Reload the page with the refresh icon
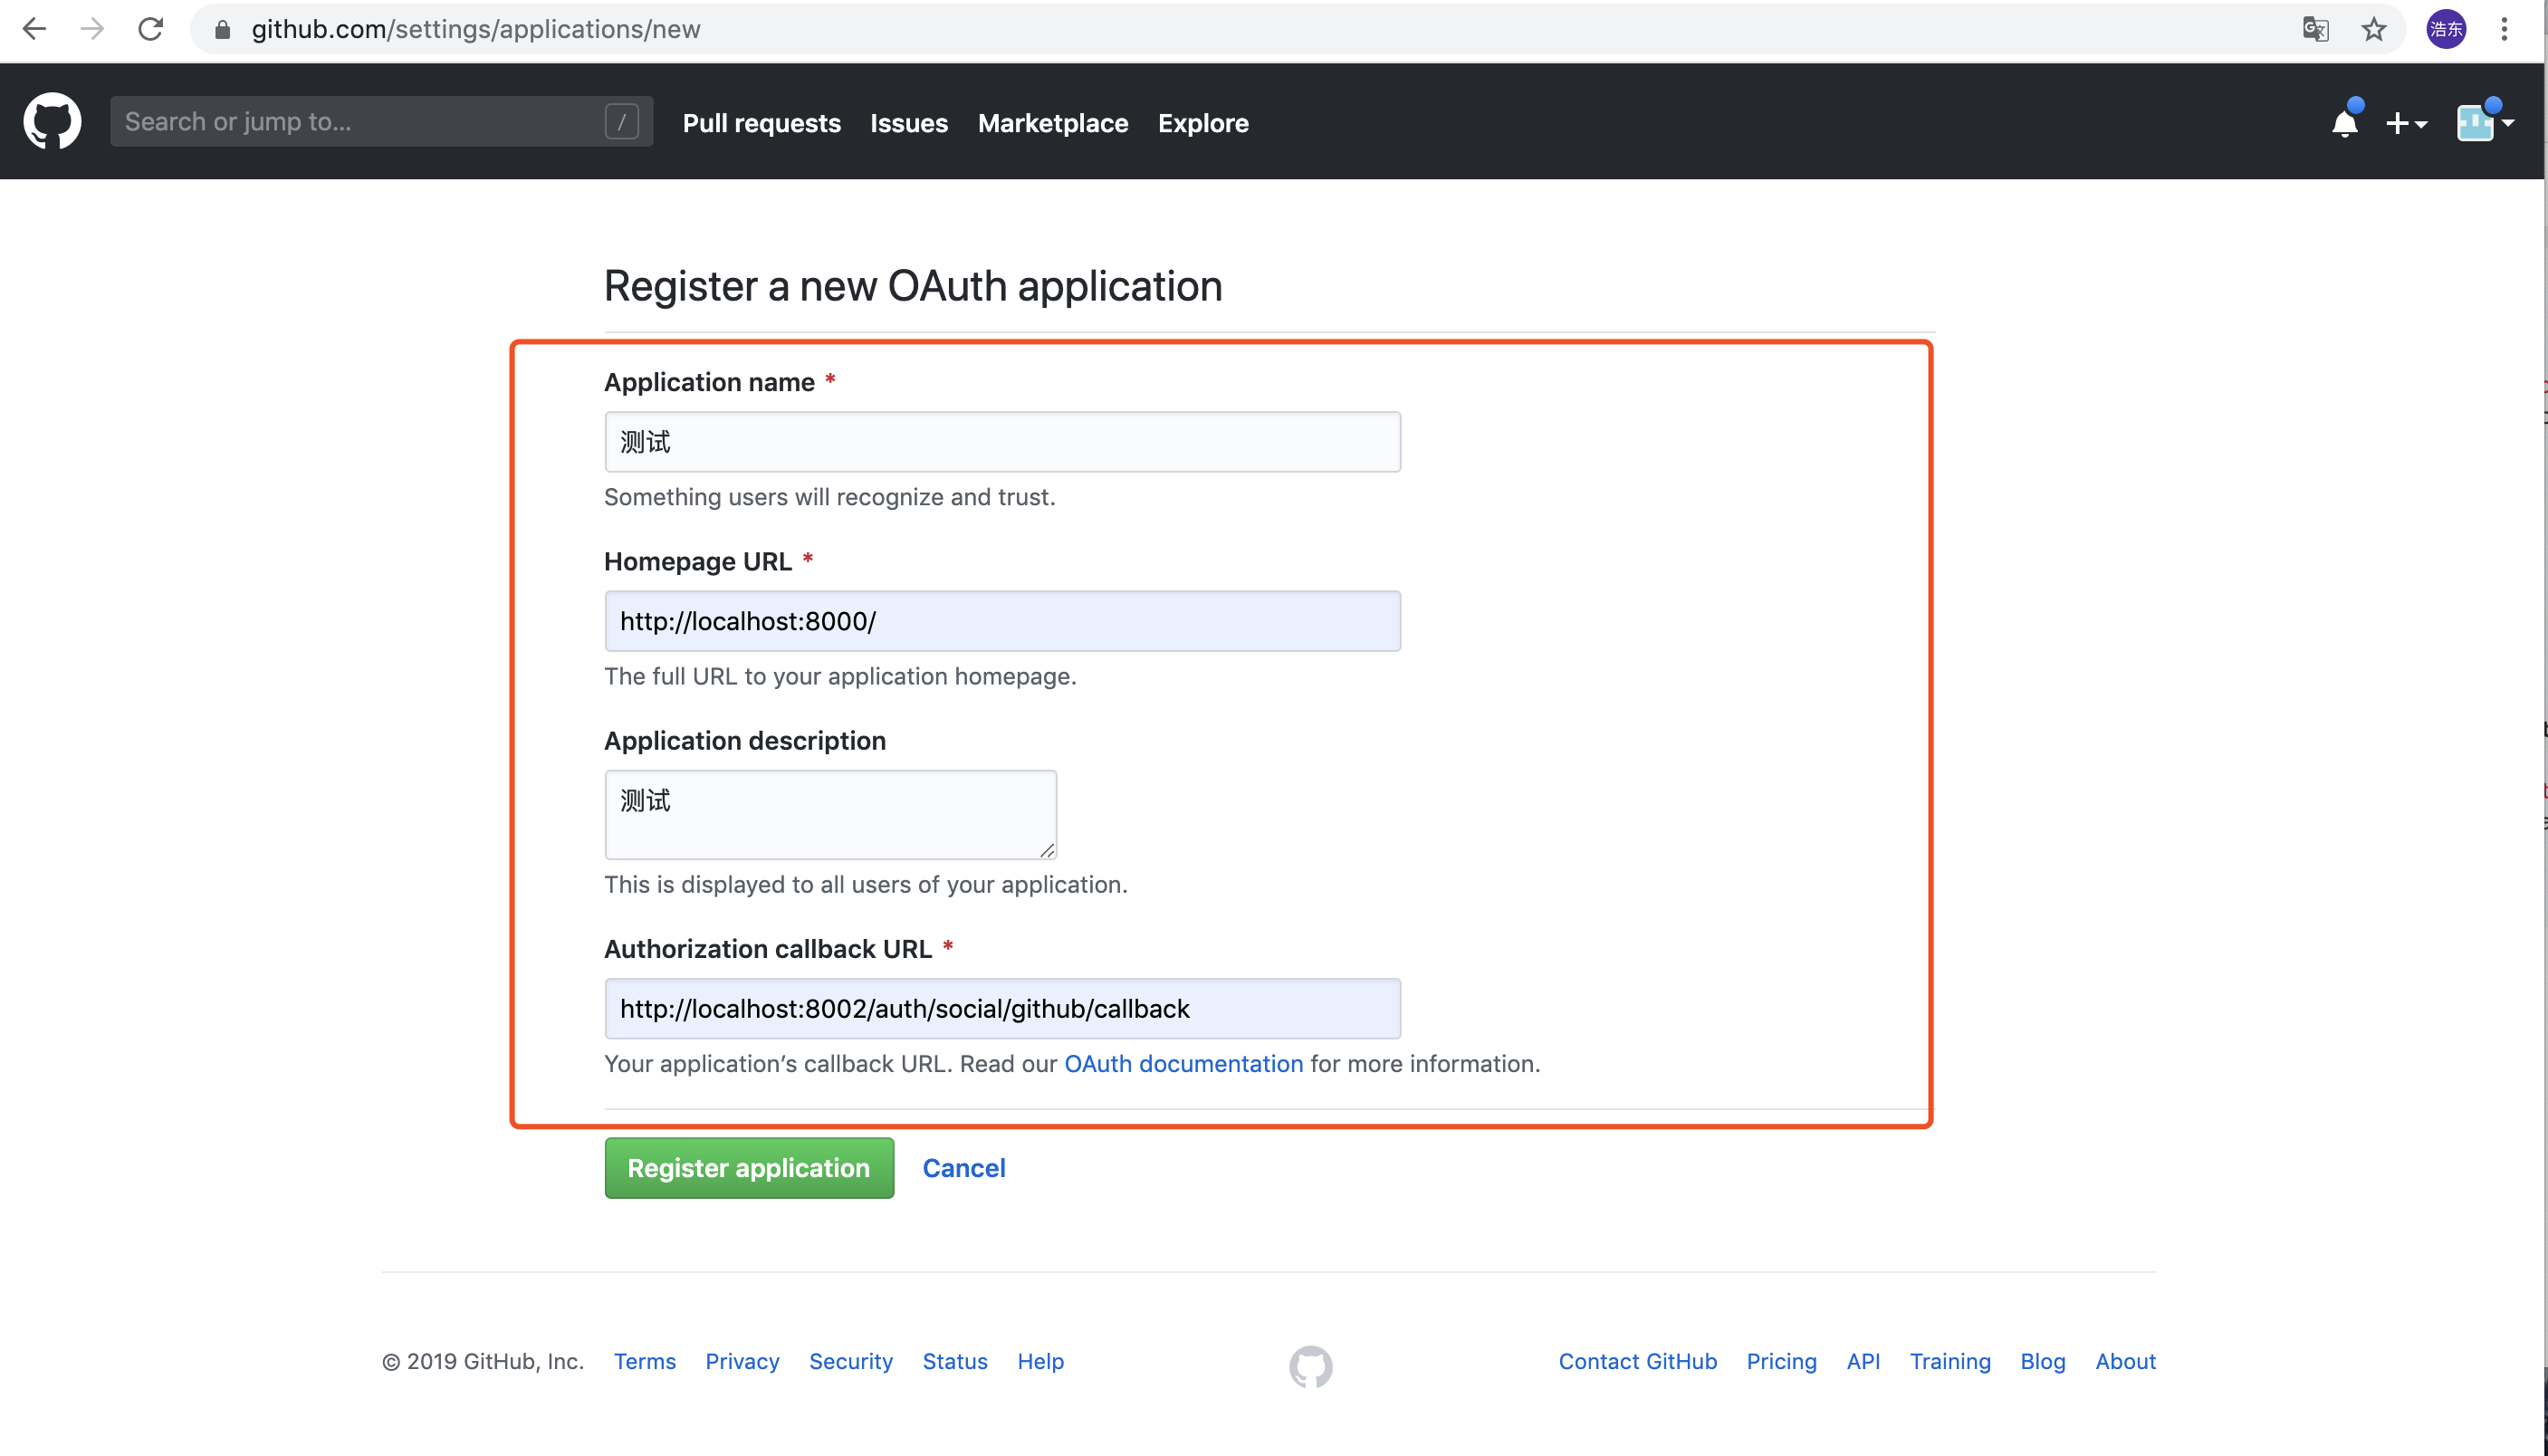The width and height of the screenshot is (2548, 1456). [150, 29]
